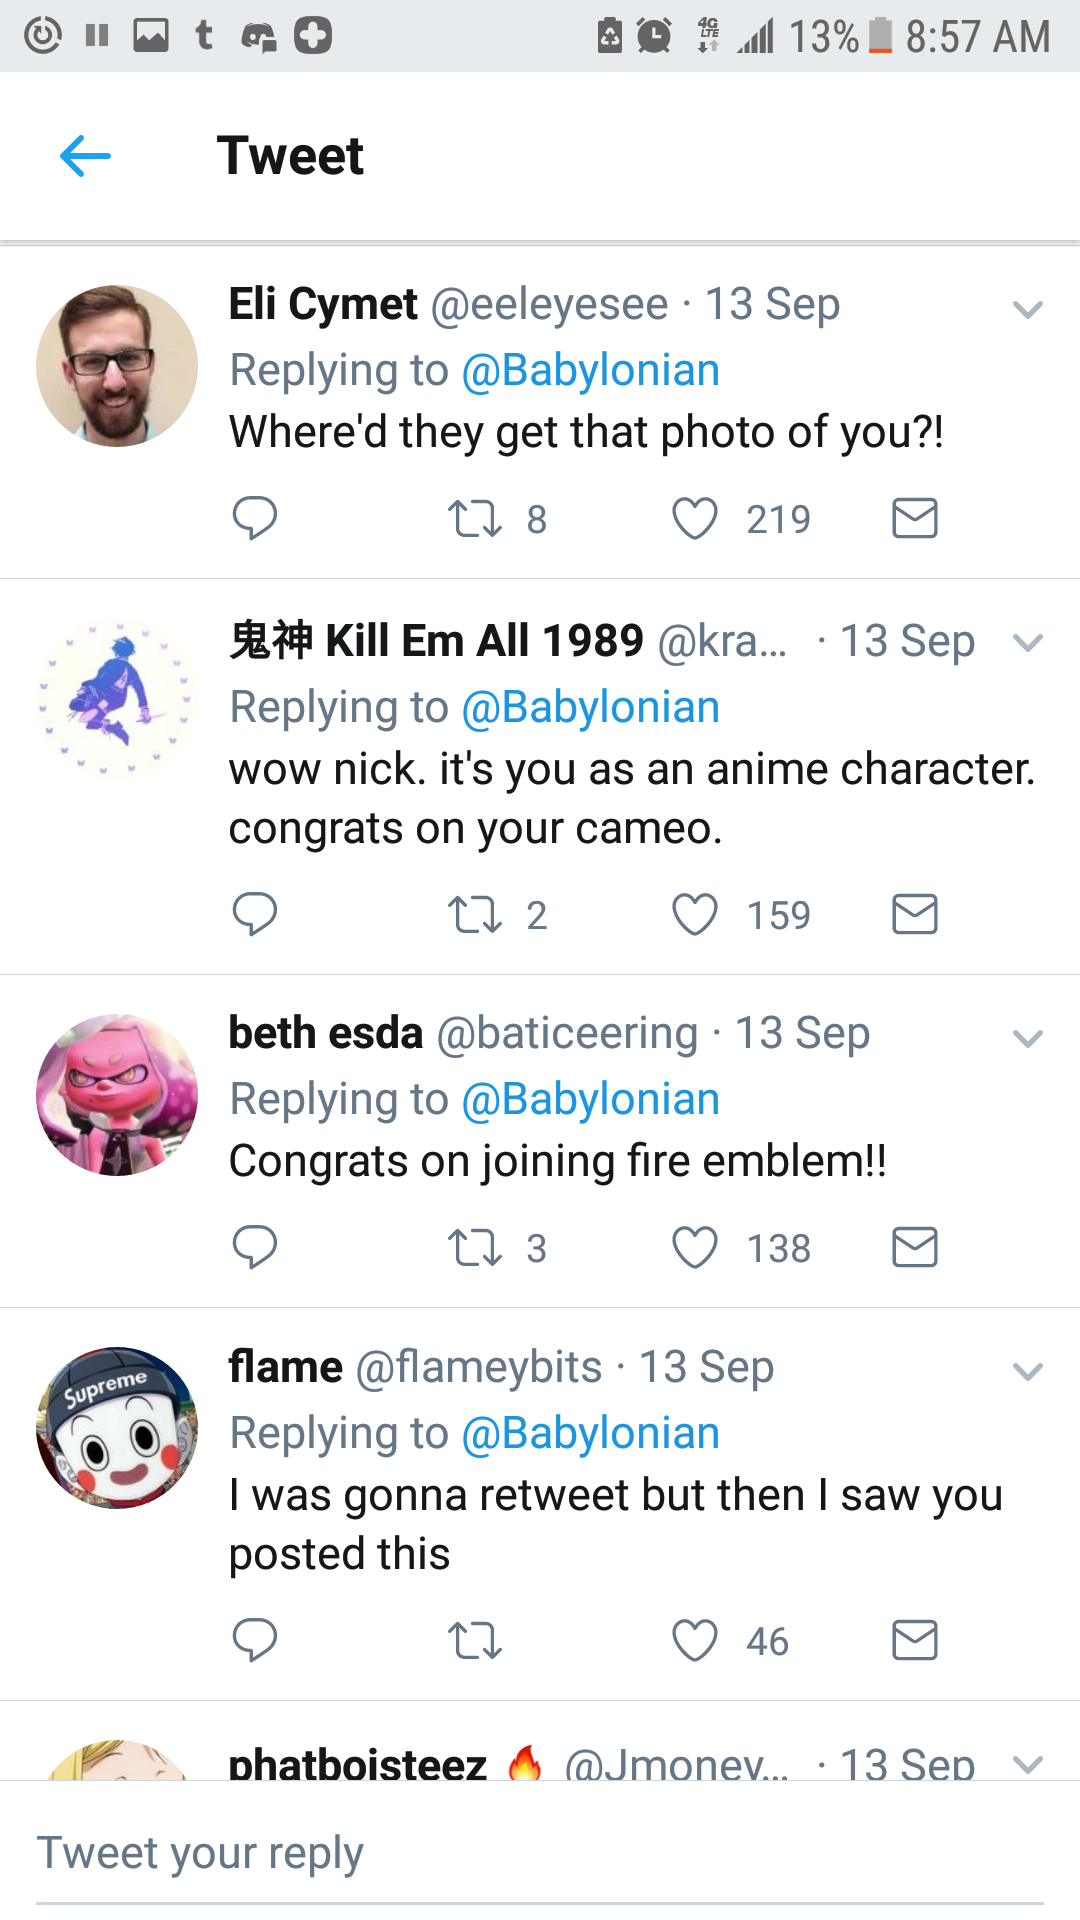Retweet Eli Cymet's reply
Screen dimensions: 1080x1920
pos(475,519)
